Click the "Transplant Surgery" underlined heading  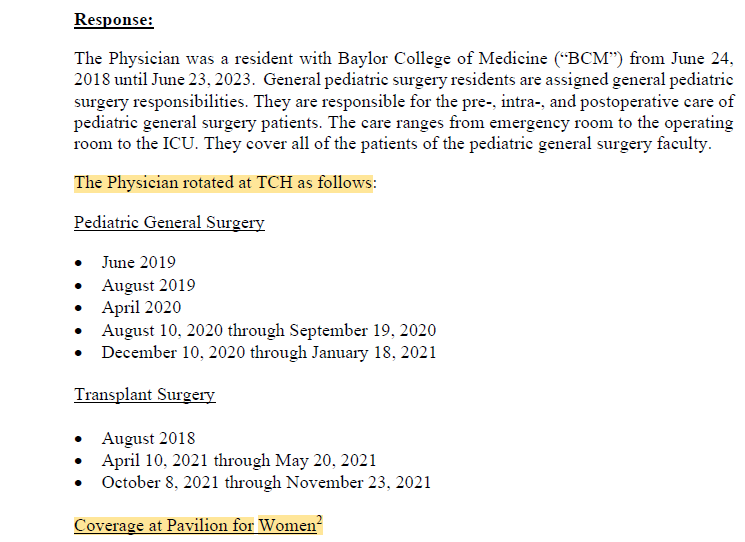[x=144, y=395]
